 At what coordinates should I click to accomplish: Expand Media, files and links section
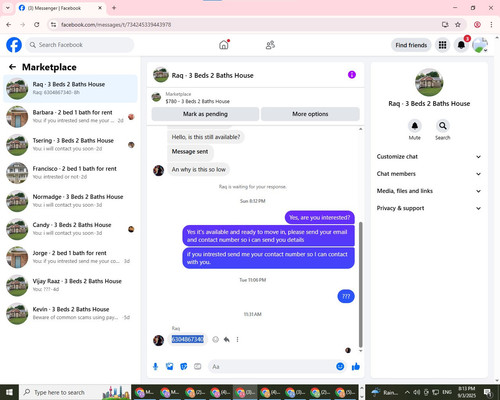pos(429,191)
